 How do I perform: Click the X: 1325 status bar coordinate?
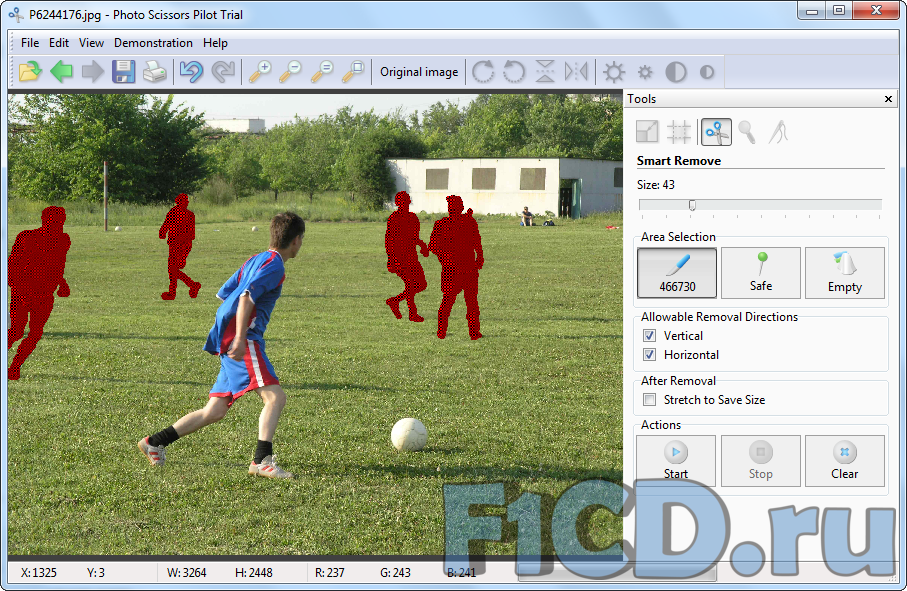pos(39,572)
